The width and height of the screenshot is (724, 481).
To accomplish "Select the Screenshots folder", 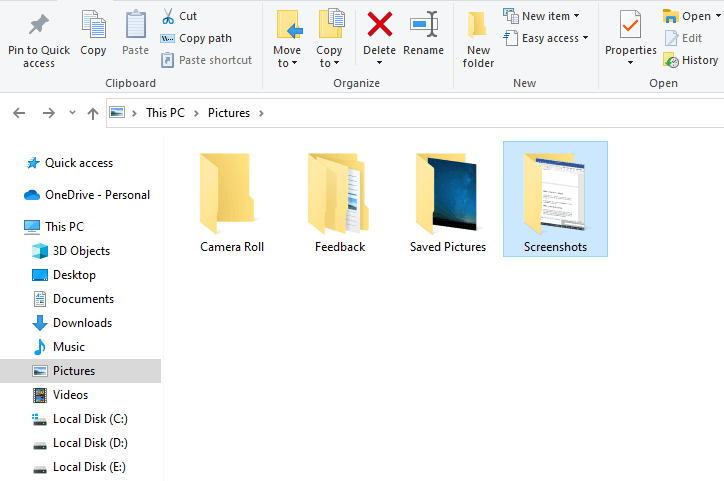I will (555, 199).
